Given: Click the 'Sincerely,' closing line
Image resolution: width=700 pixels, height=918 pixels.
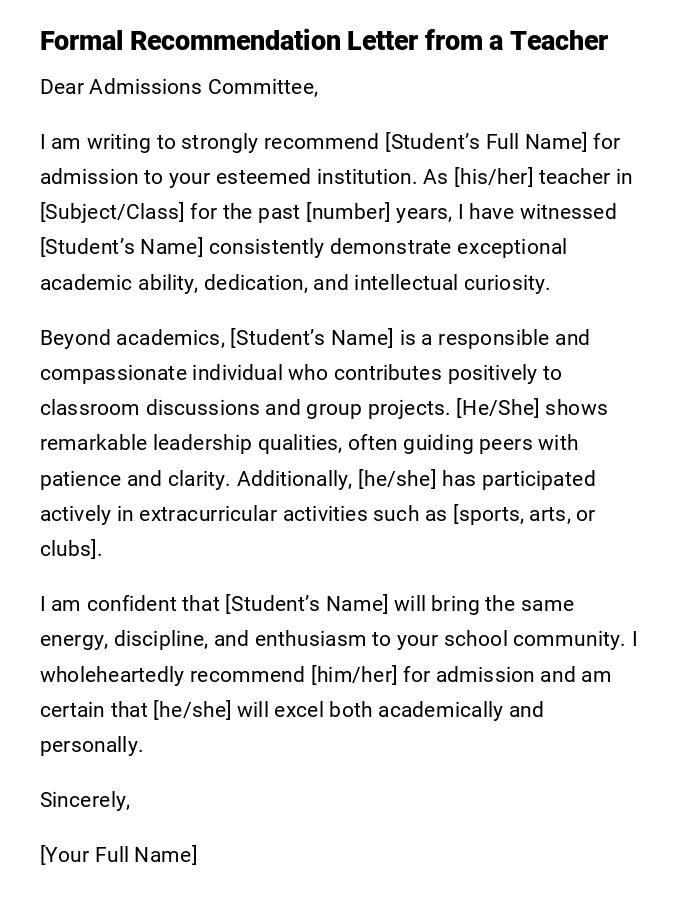Looking at the screenshot, I should coord(85,800).
